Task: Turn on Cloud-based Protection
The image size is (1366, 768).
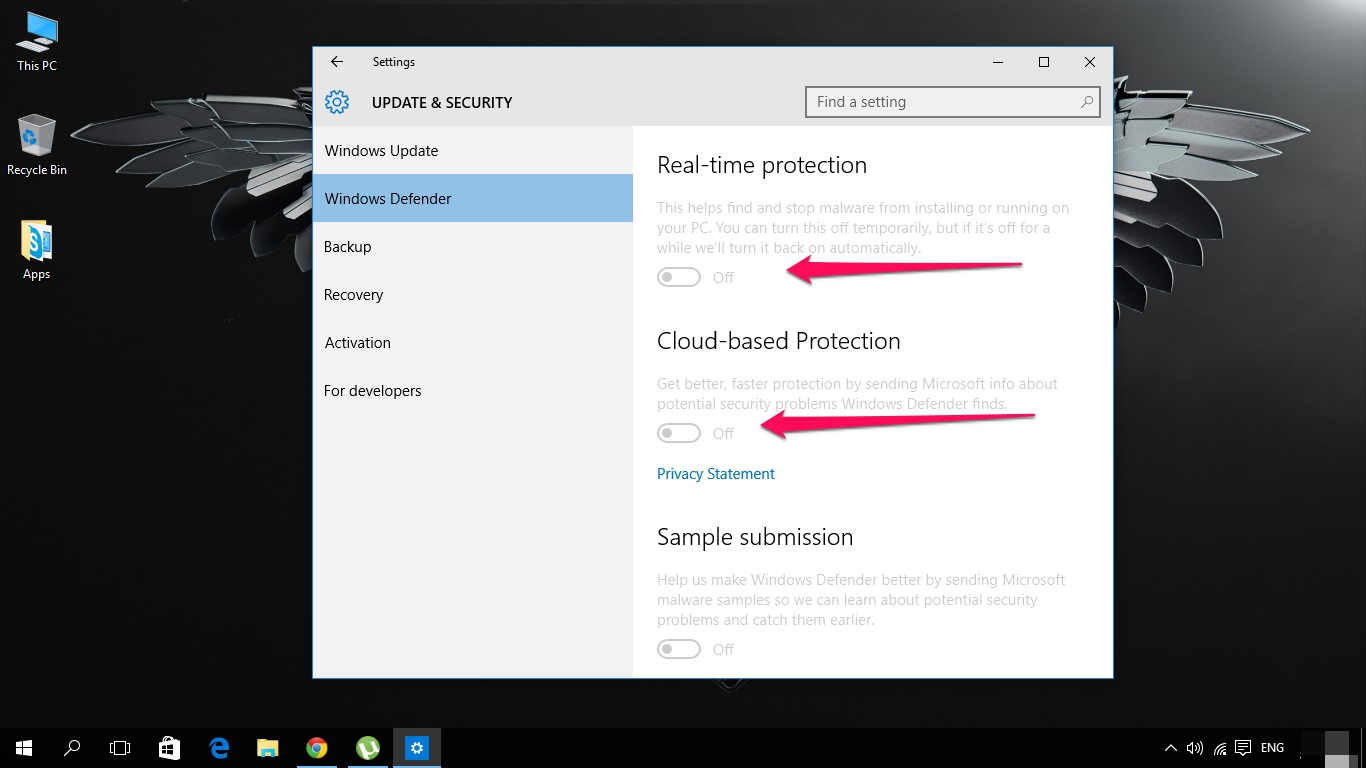Action: click(x=679, y=432)
